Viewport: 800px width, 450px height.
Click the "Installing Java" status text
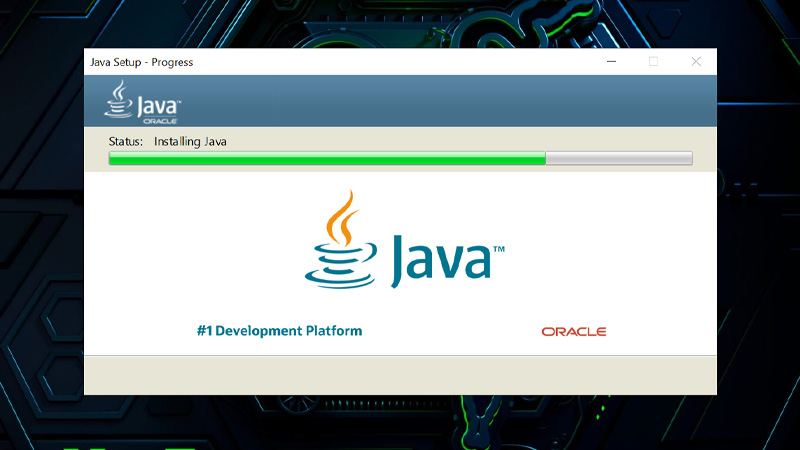[x=190, y=141]
